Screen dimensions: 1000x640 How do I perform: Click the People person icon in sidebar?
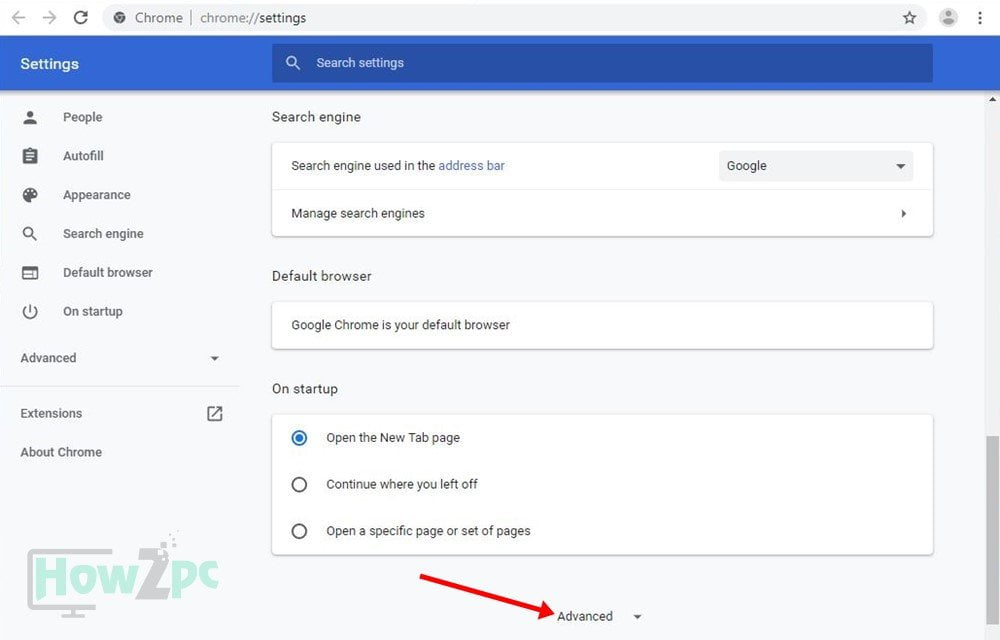point(30,117)
